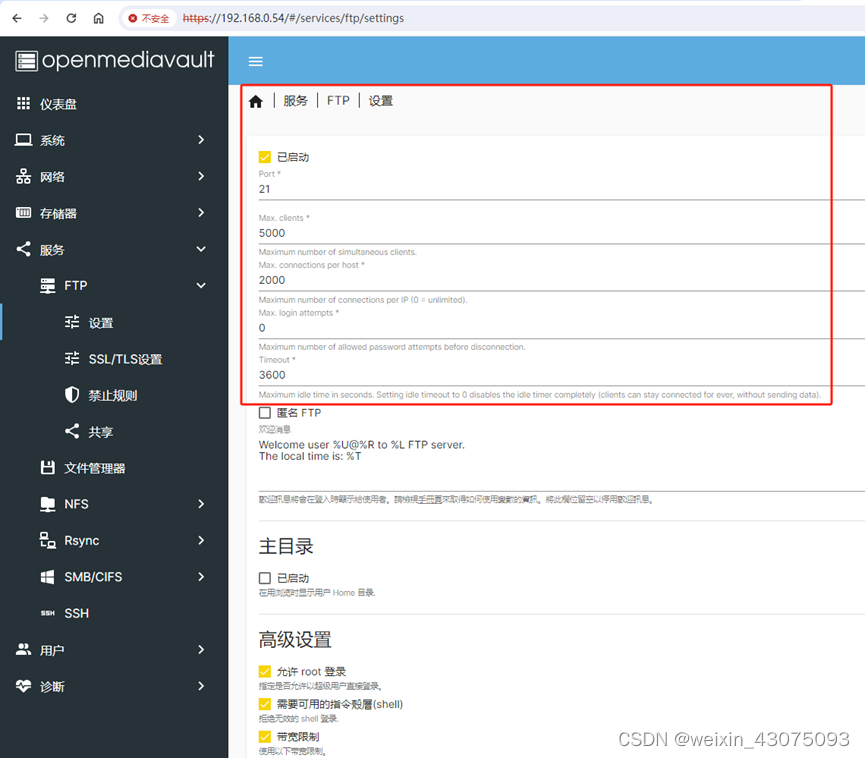Uncheck the FTP 已启动 checkbox at top
The image size is (865, 758).
pyautogui.click(x=265, y=157)
